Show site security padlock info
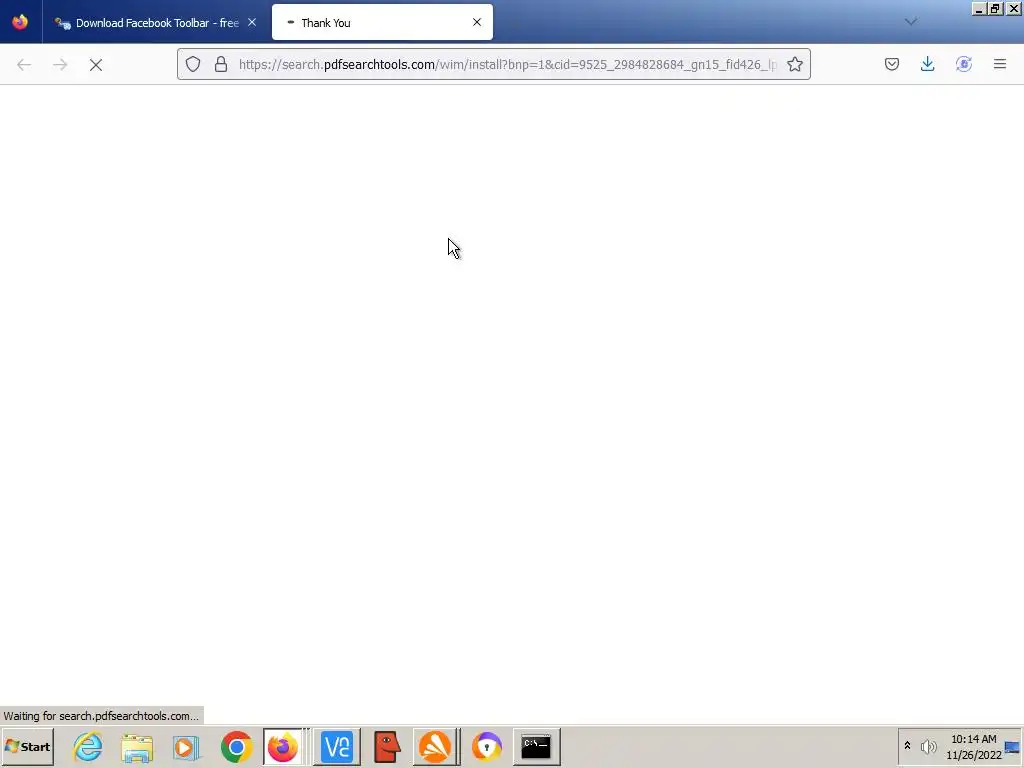 point(221,64)
